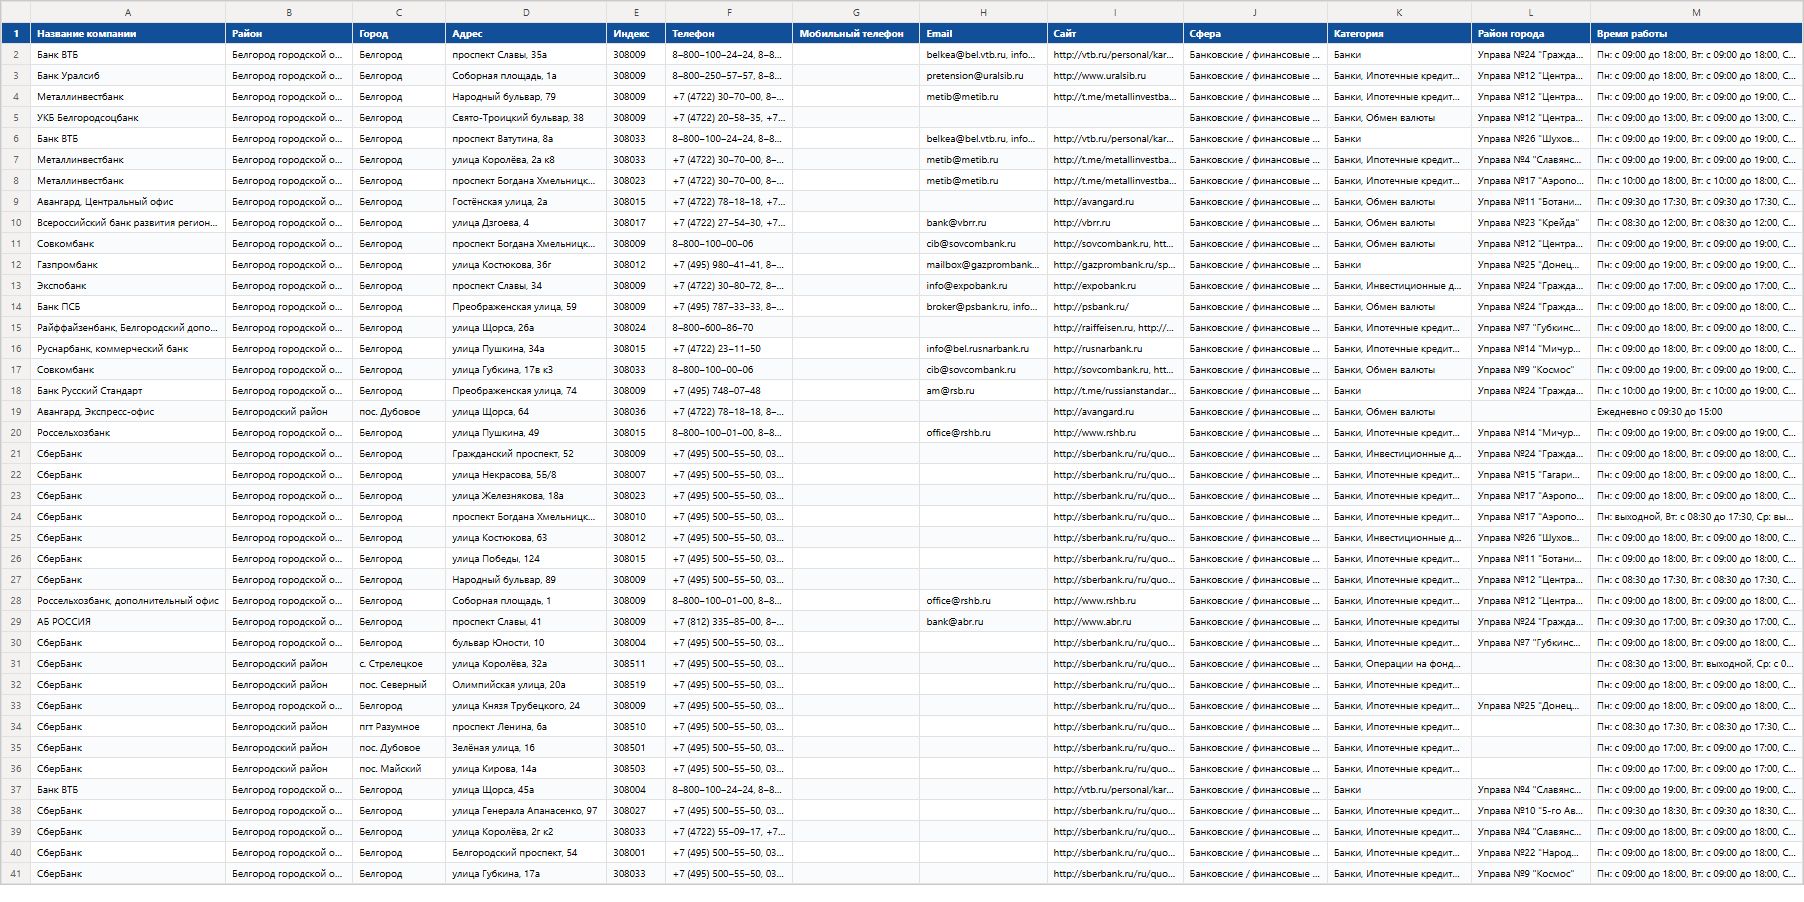Click the postal index "308001"
This screenshot has width=1804, height=902.
tap(636, 853)
